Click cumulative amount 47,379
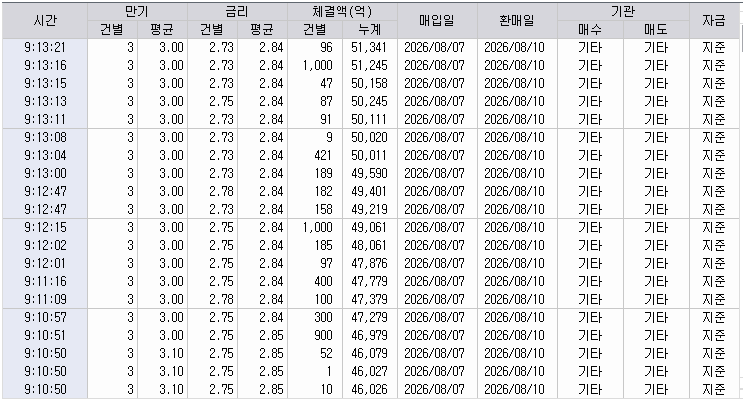Image resolution: width=743 pixels, height=402 pixels. click(369, 300)
